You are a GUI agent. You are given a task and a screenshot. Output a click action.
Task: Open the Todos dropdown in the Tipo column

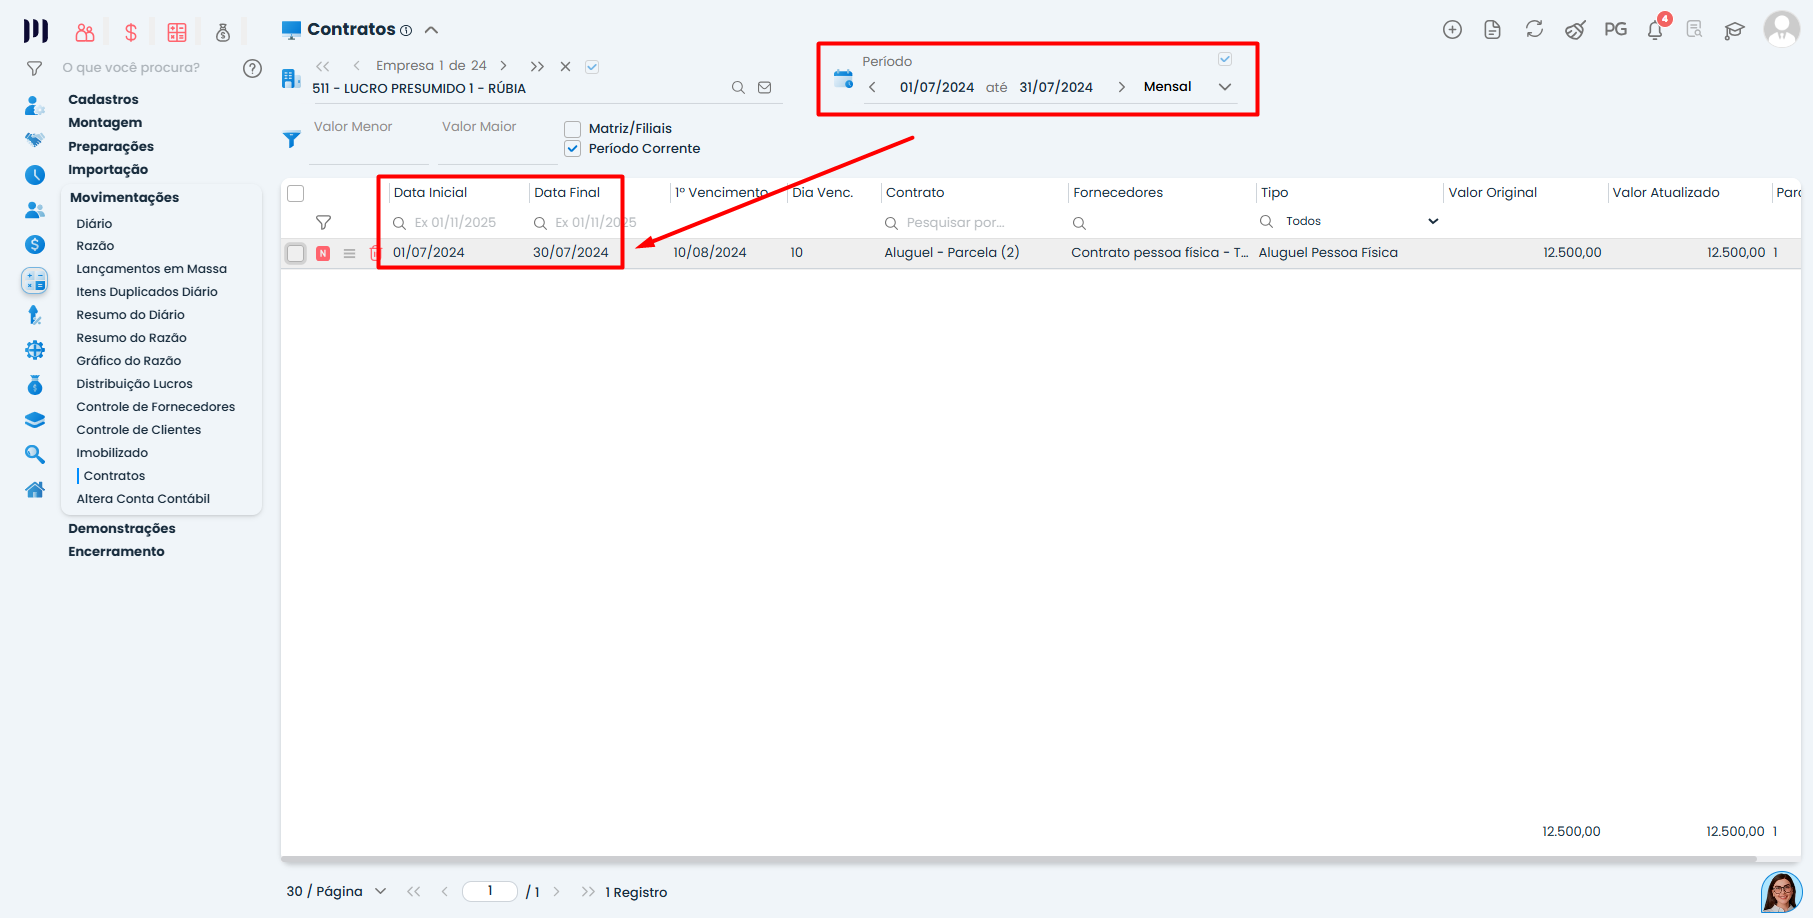click(1434, 221)
